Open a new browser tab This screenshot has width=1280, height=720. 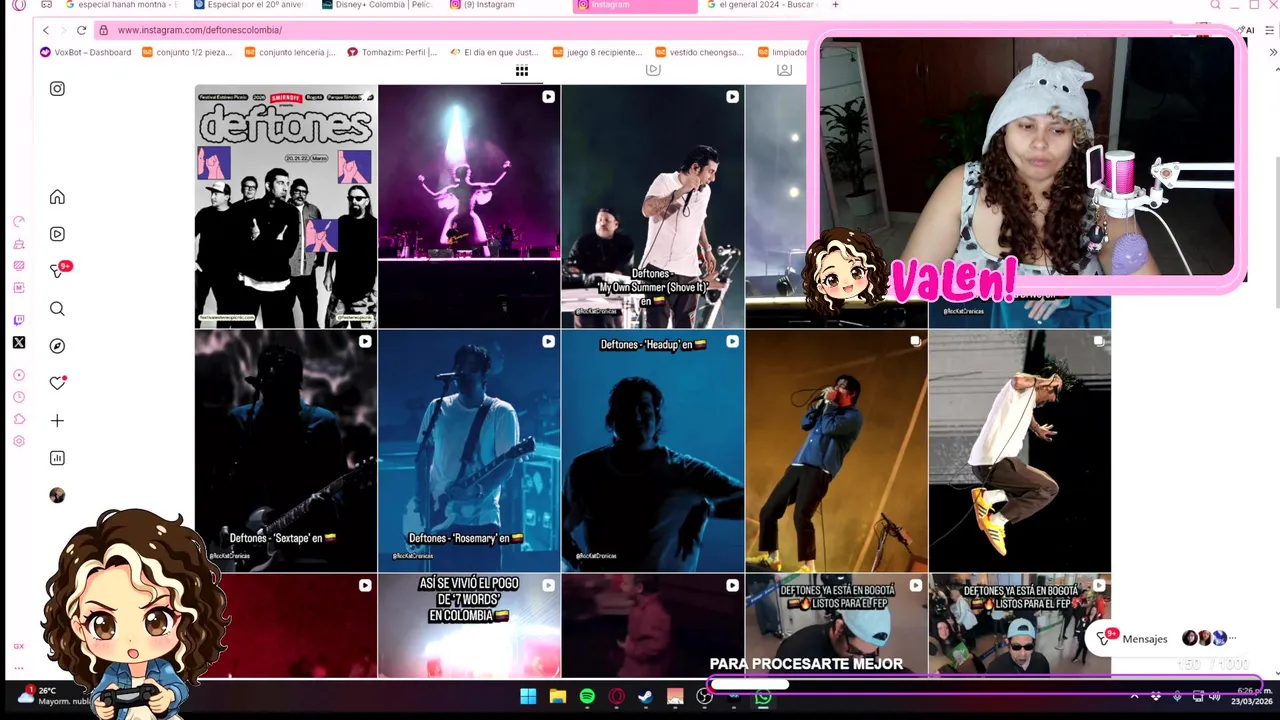836,5
